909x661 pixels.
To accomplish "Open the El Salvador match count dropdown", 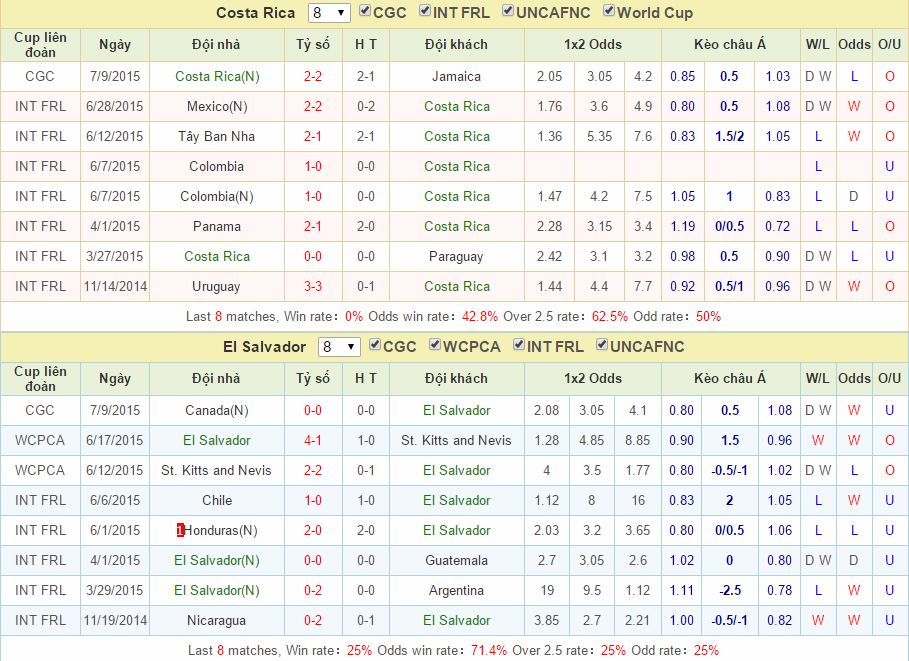I will point(339,347).
